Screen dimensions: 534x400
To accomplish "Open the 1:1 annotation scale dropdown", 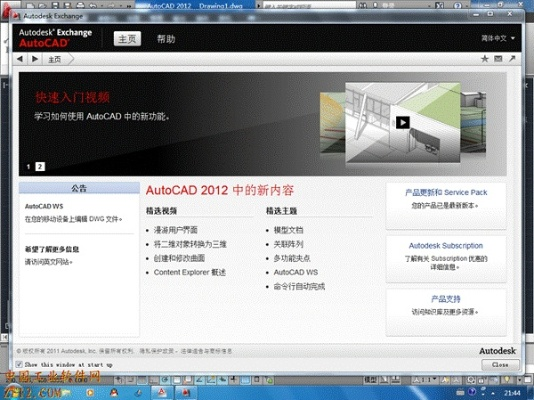I will [426, 379].
